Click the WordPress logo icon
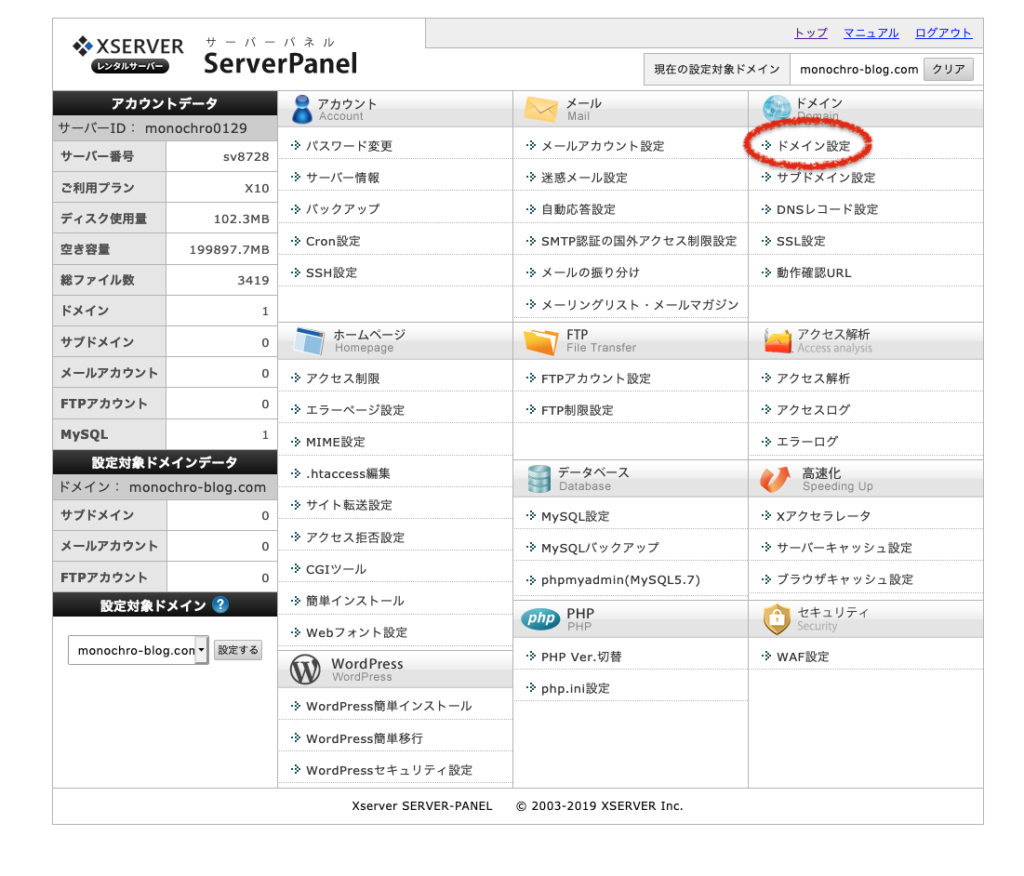Image resolution: width=1024 pixels, height=876 pixels. pyautogui.click(x=305, y=670)
